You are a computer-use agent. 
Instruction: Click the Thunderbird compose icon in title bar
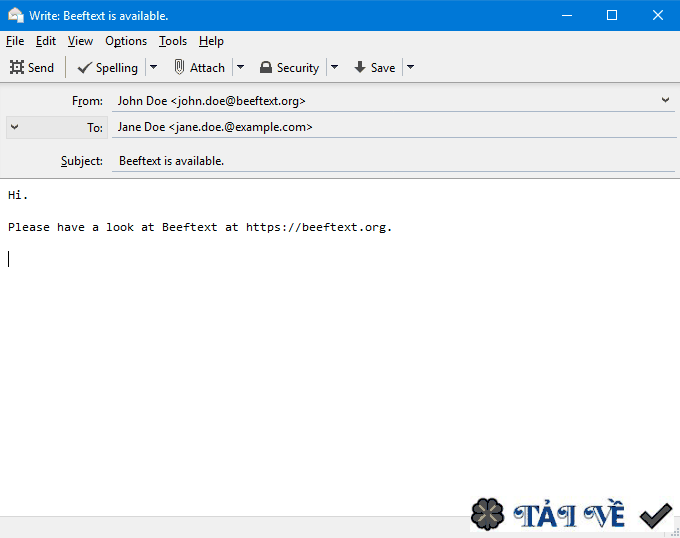tap(16, 15)
